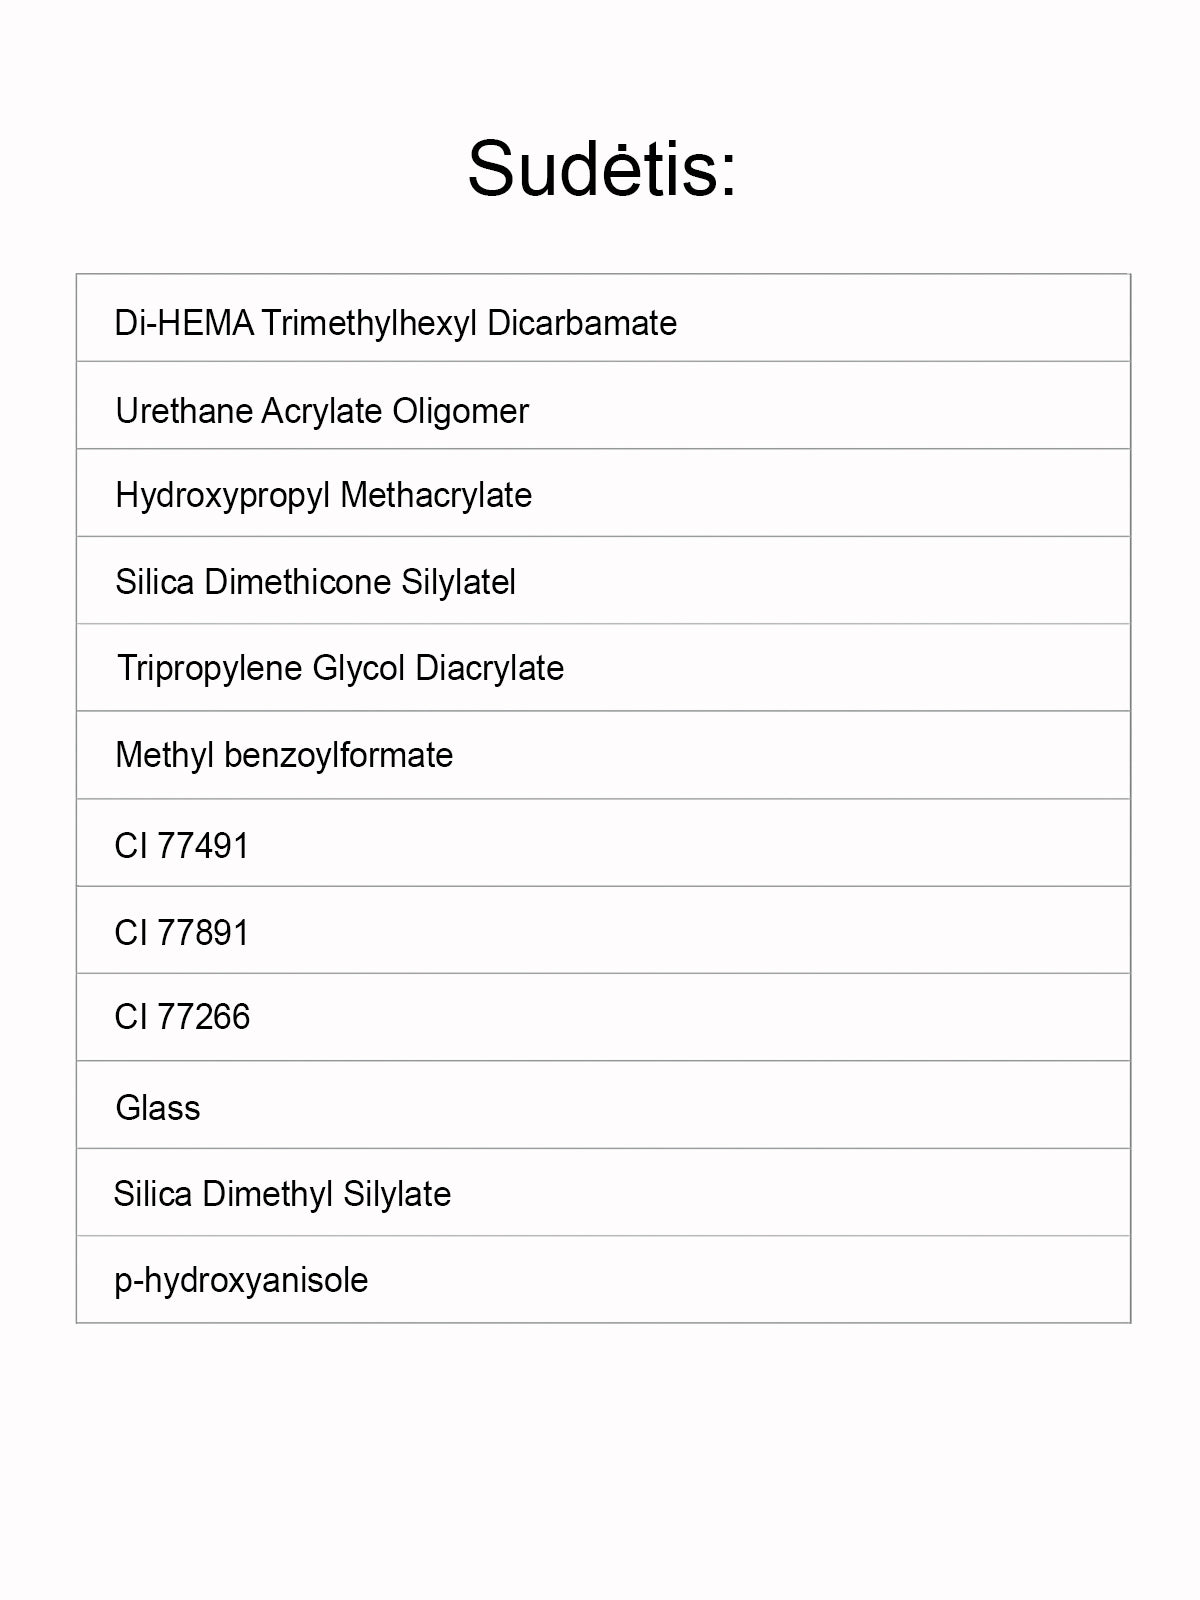
Task: Click the "Sudėtis:" heading
Action: click(602, 168)
